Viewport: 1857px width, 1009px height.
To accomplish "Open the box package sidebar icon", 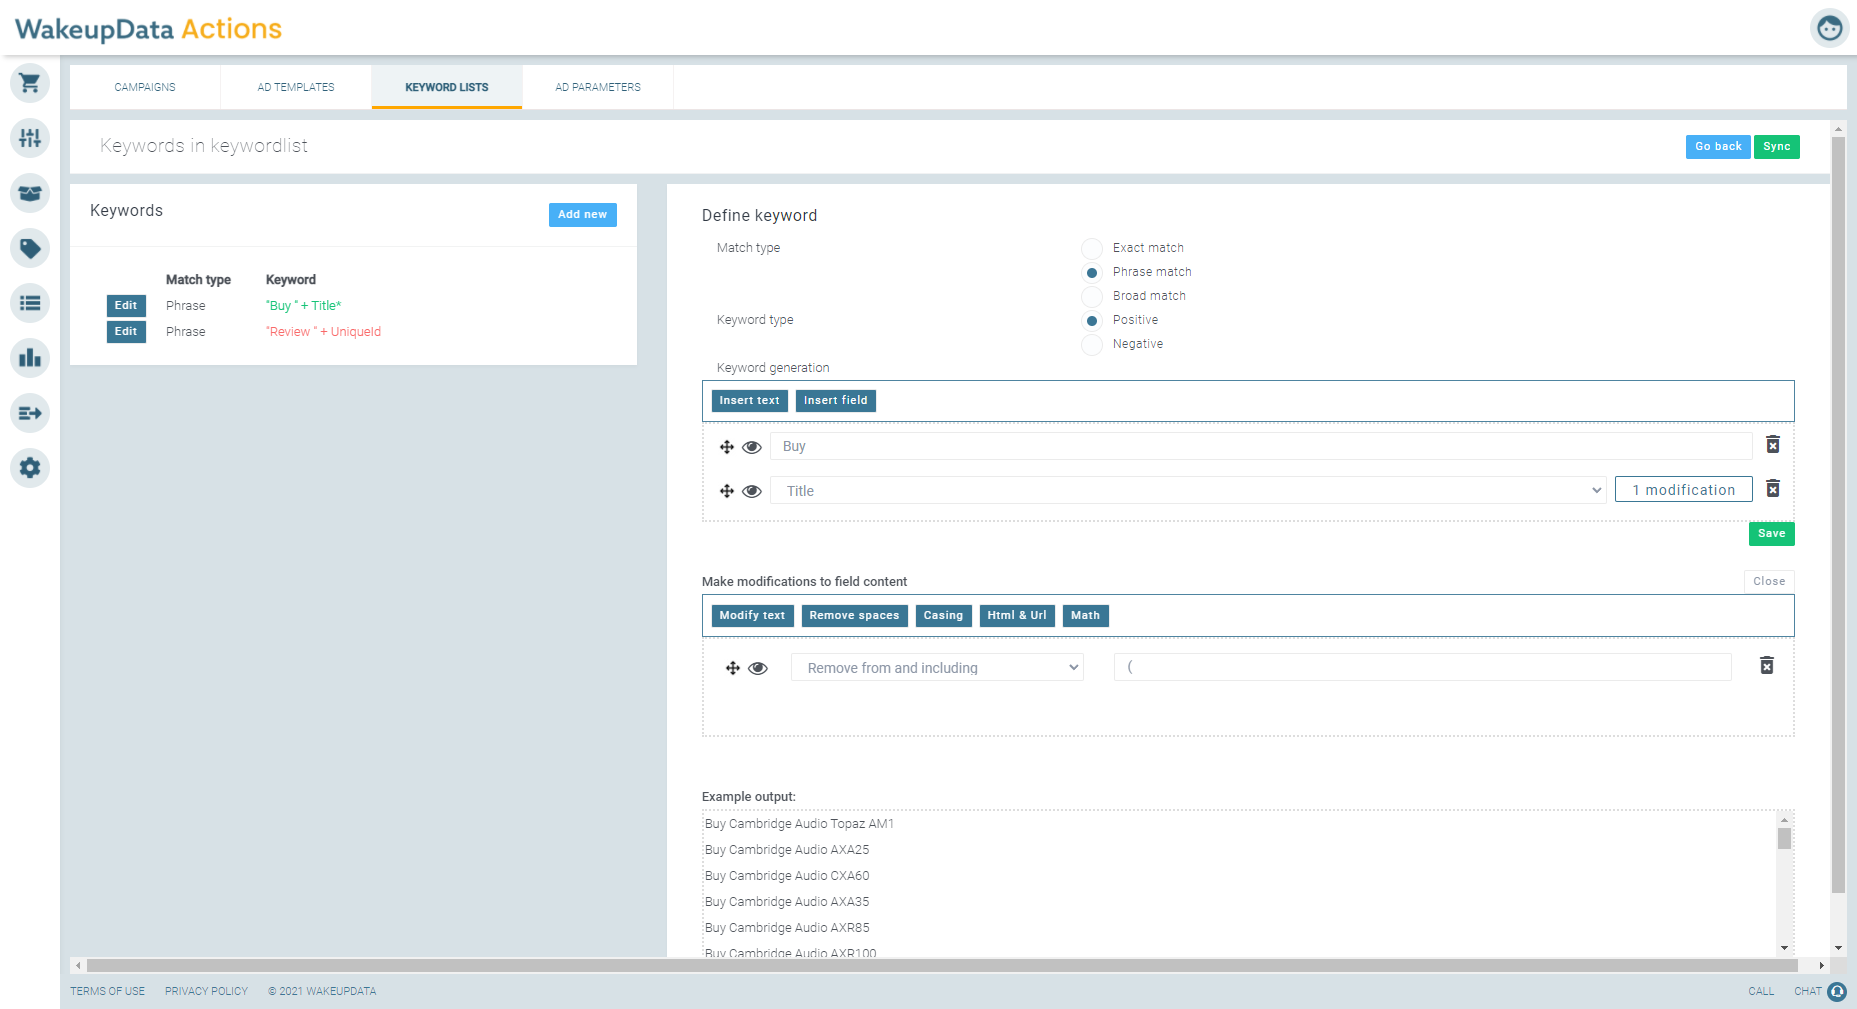I will point(30,193).
